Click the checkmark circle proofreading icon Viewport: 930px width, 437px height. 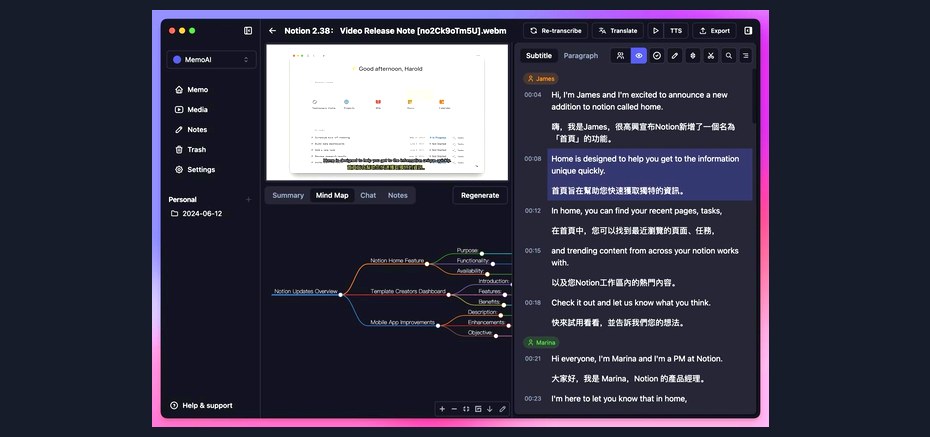(x=657, y=56)
